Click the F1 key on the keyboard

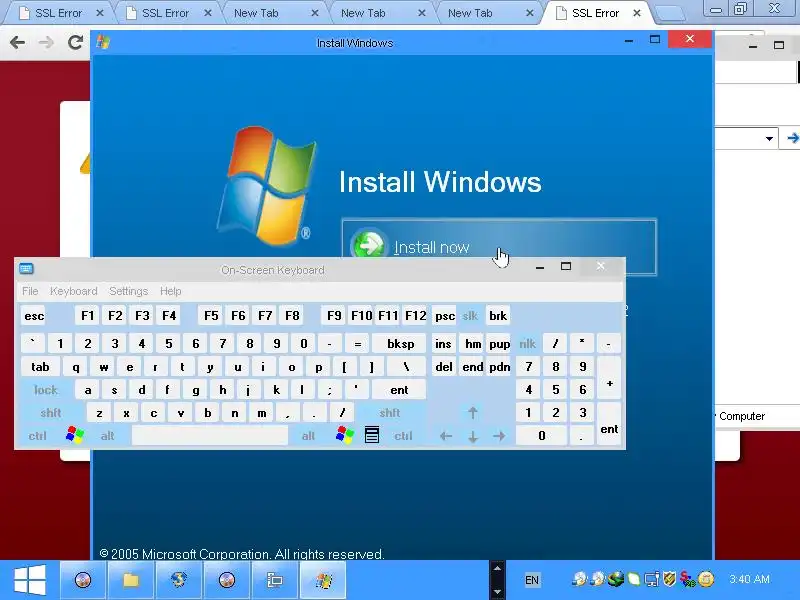88,316
